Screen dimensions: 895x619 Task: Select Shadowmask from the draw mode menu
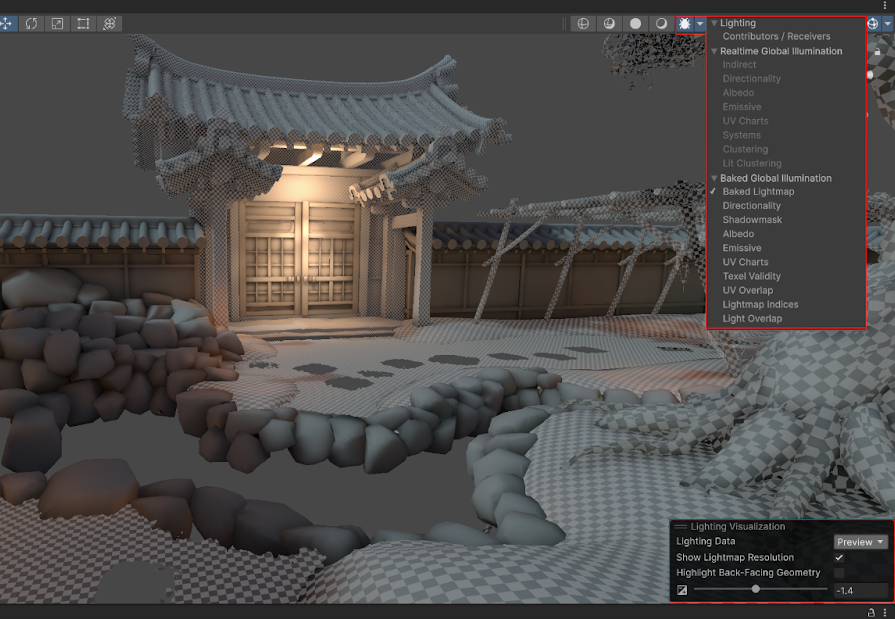pos(752,220)
